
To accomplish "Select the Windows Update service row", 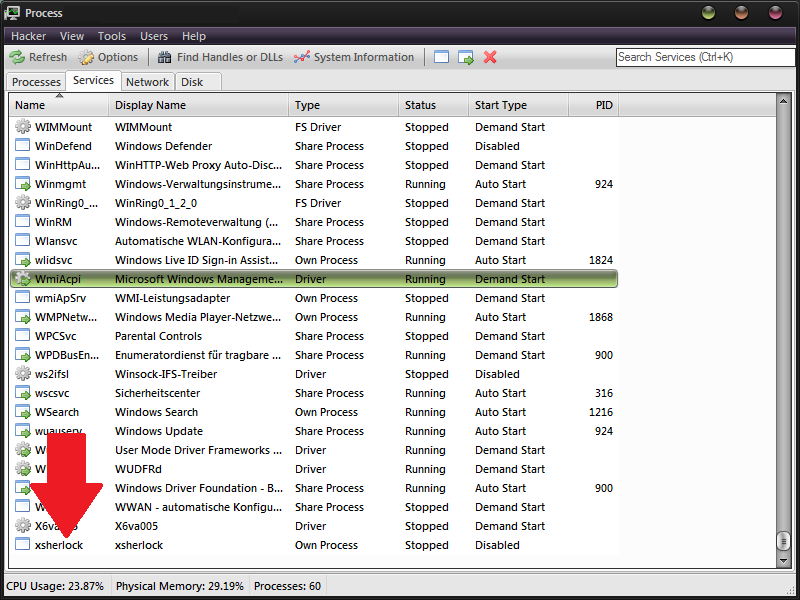I will click(x=314, y=431).
